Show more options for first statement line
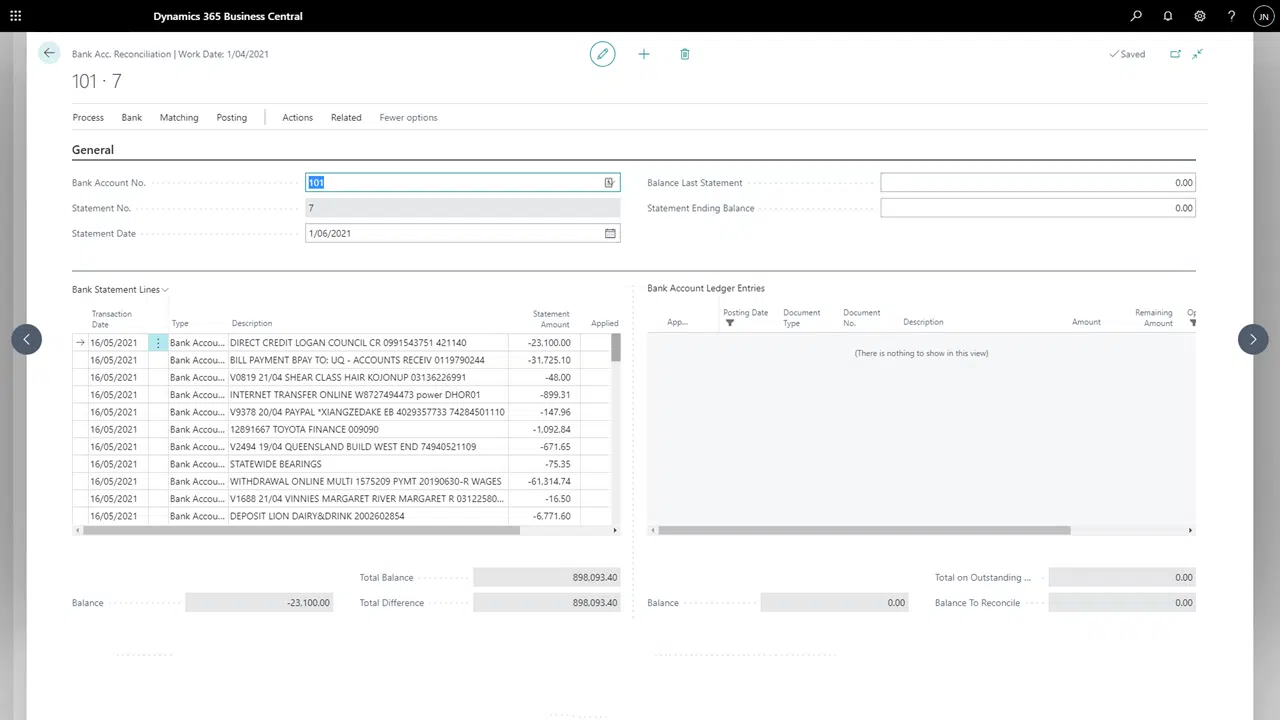 pos(158,343)
